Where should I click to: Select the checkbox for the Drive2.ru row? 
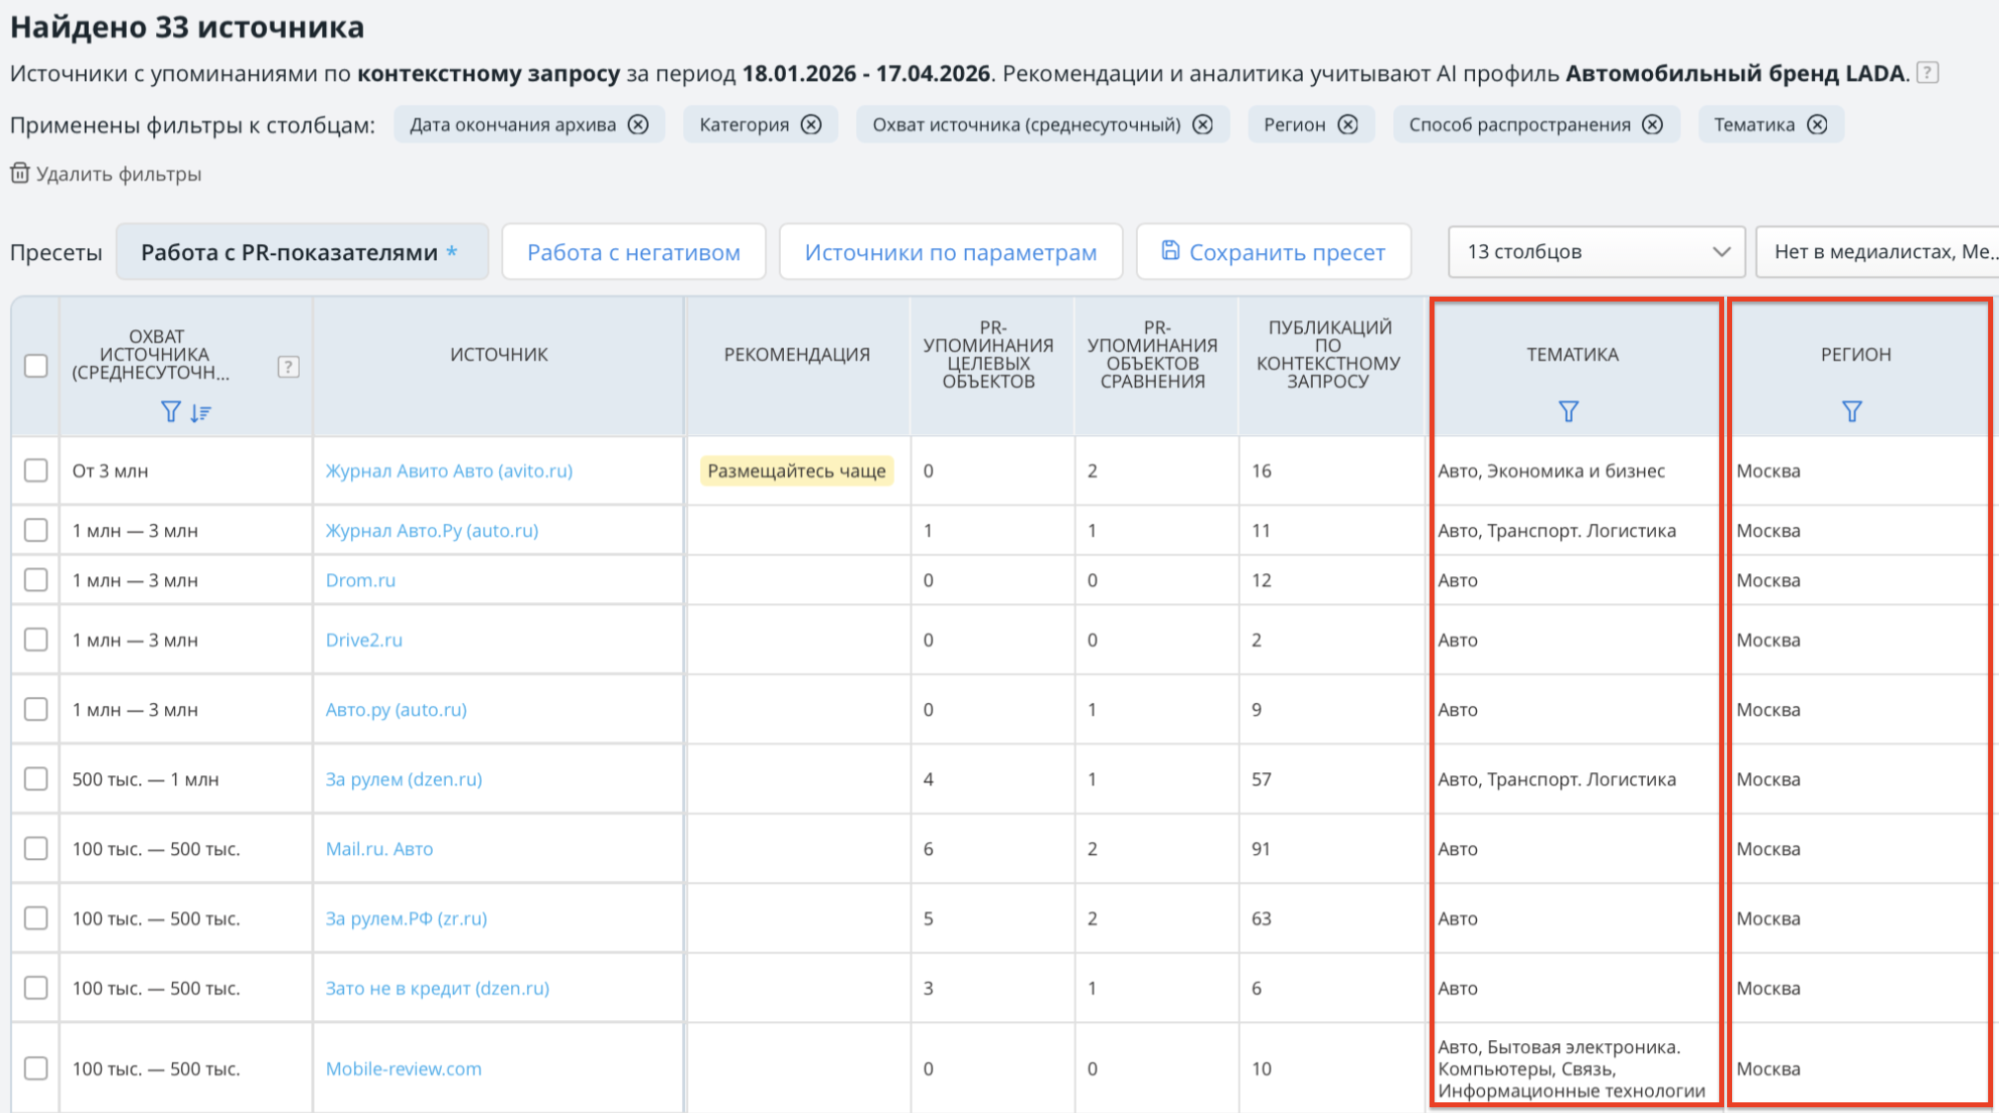(x=36, y=639)
